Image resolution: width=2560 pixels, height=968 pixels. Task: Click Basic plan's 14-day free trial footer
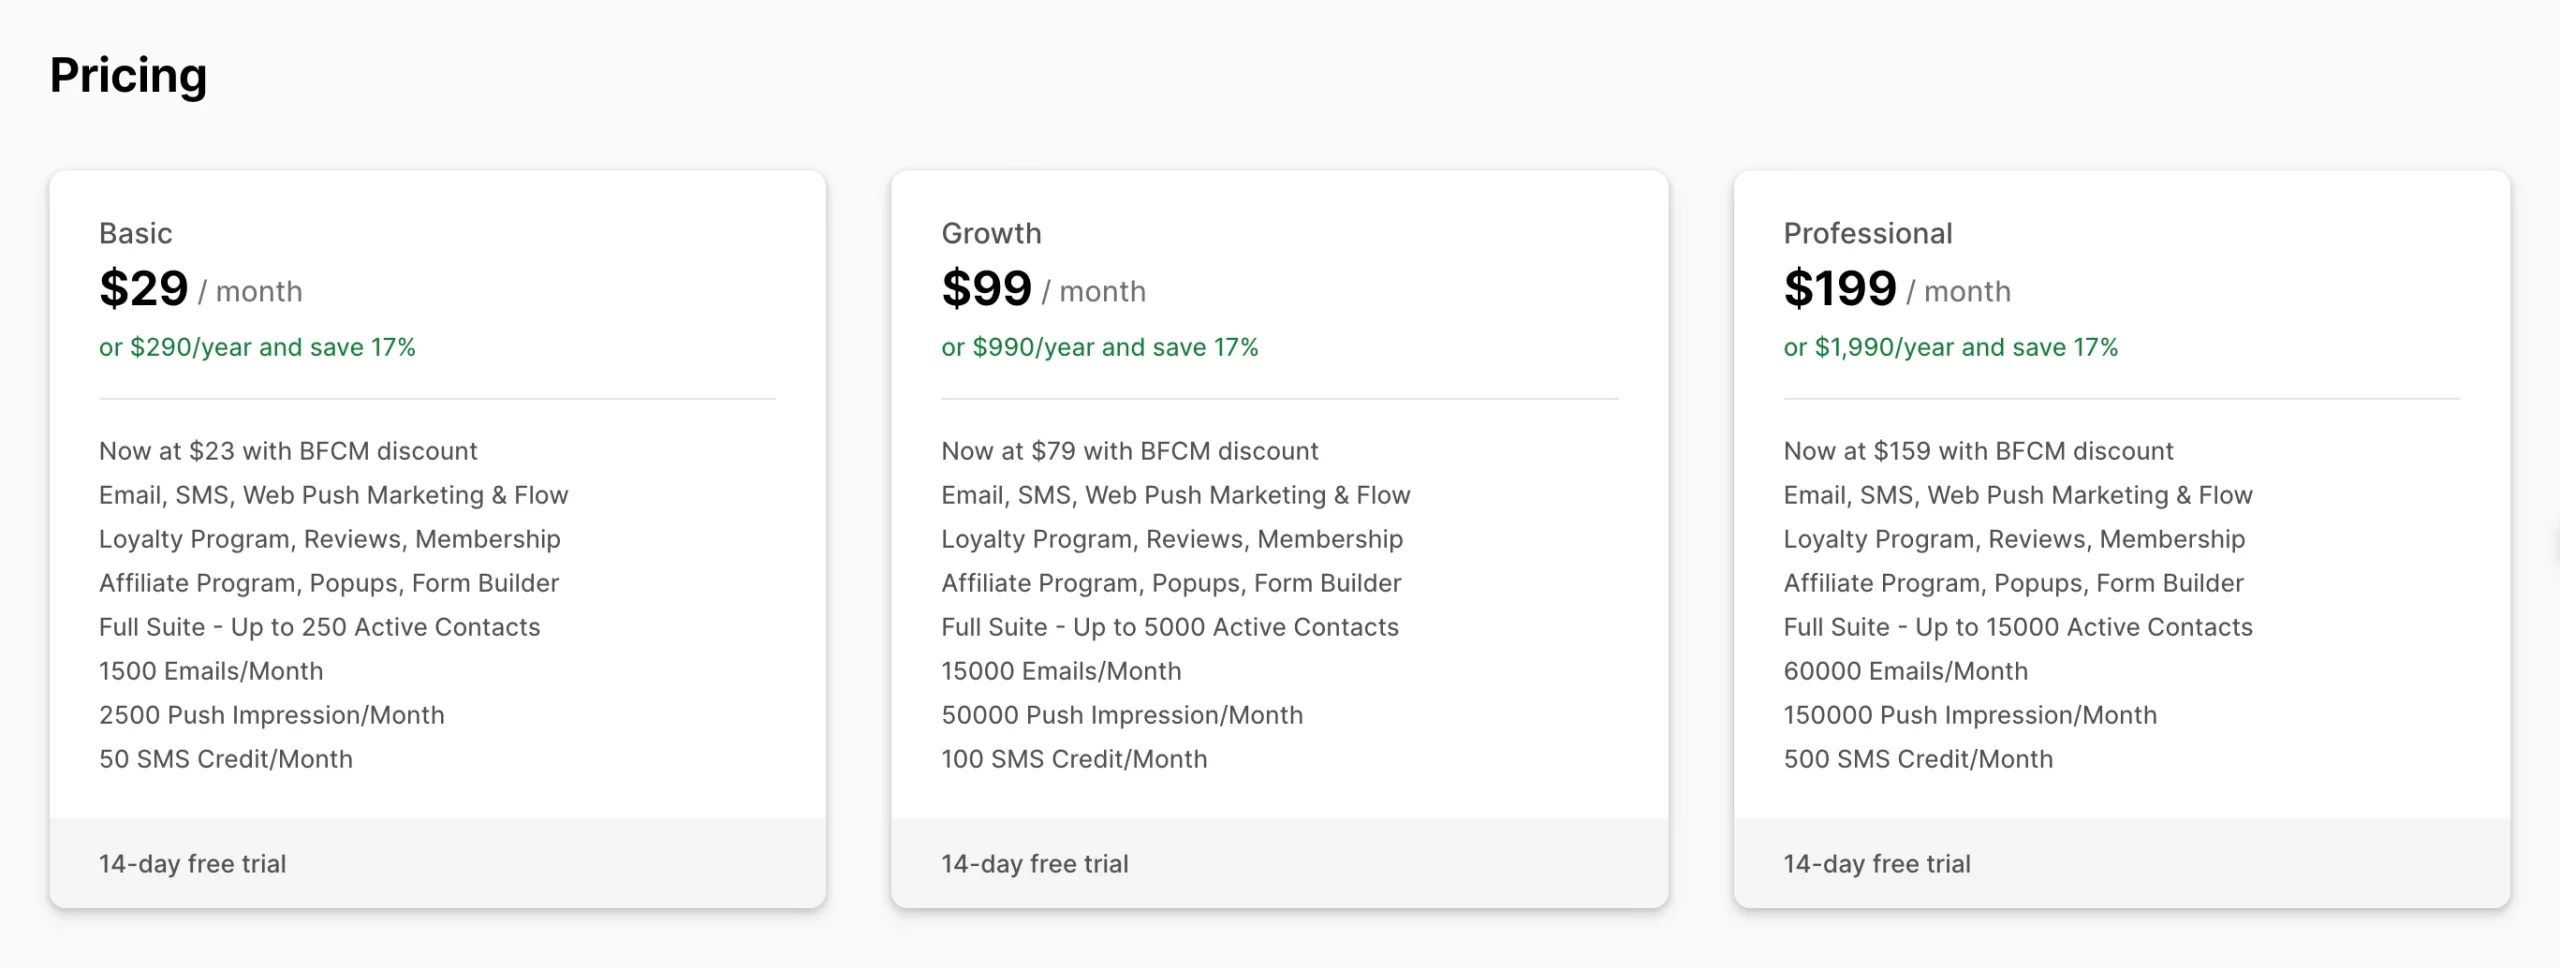(192, 864)
